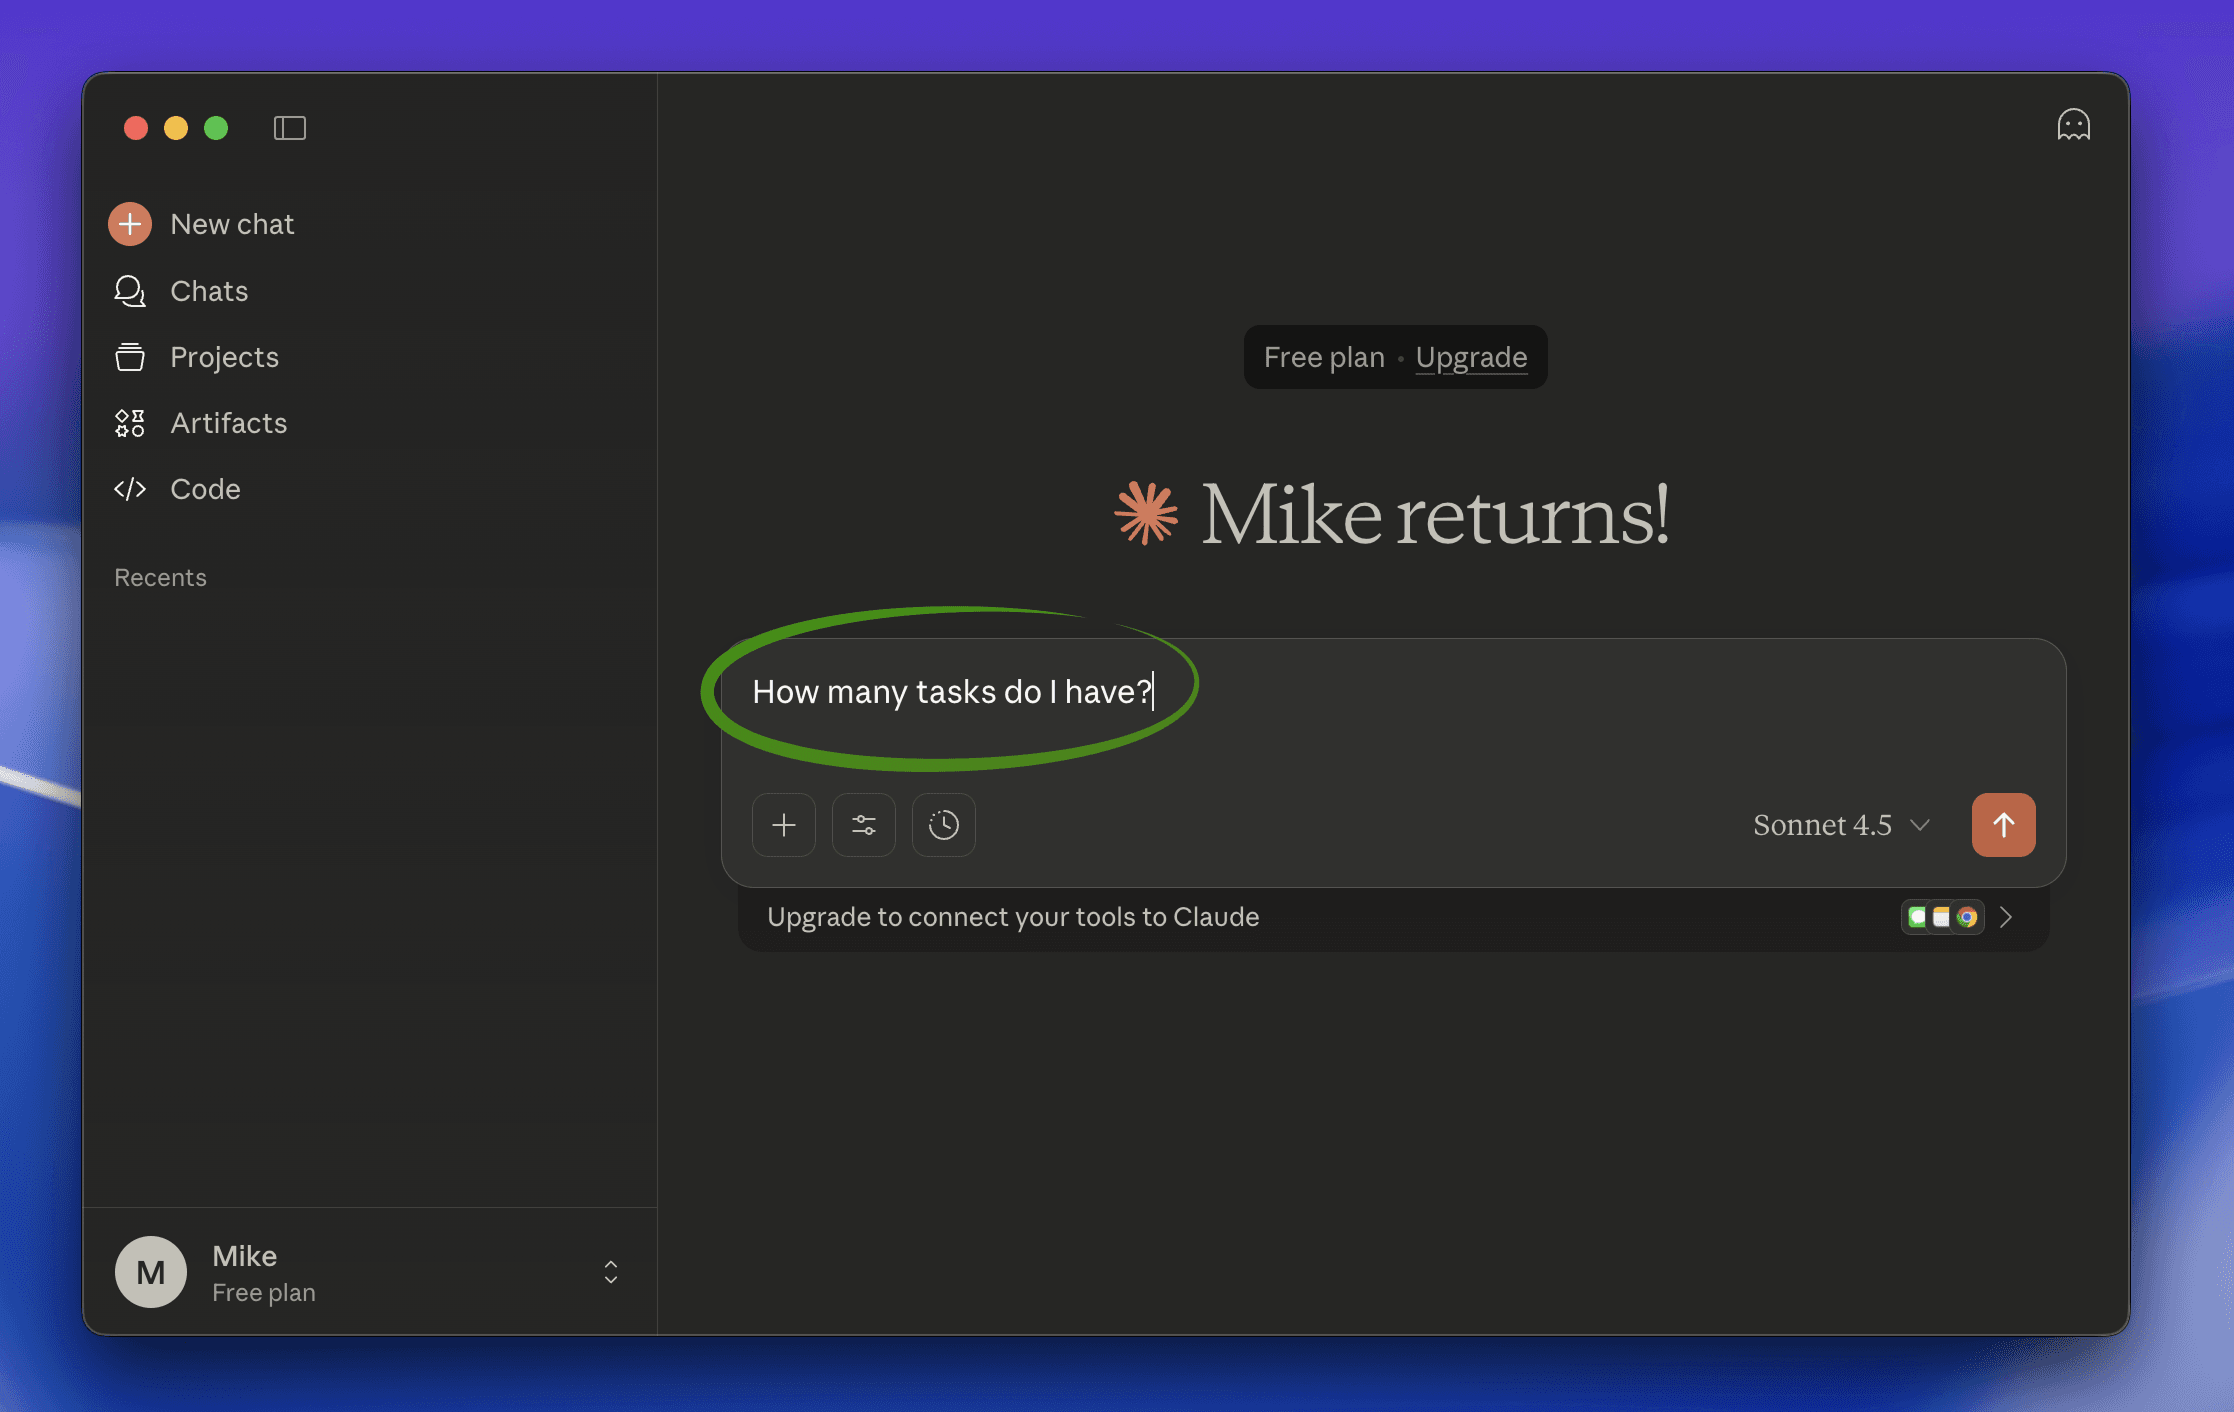Toggle the sidebar panel icon
This screenshot has height=1412, width=2234.
[290, 128]
